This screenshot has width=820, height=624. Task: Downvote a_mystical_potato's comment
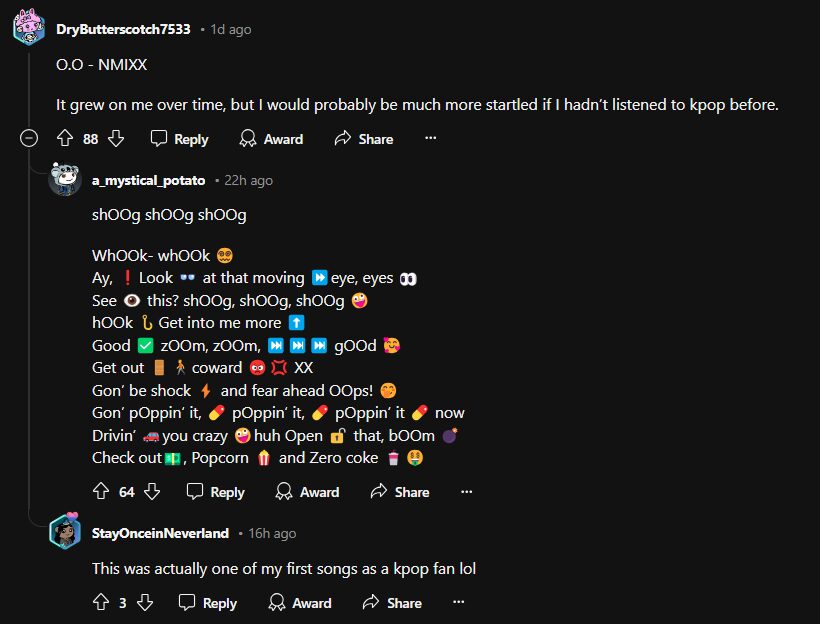point(152,491)
